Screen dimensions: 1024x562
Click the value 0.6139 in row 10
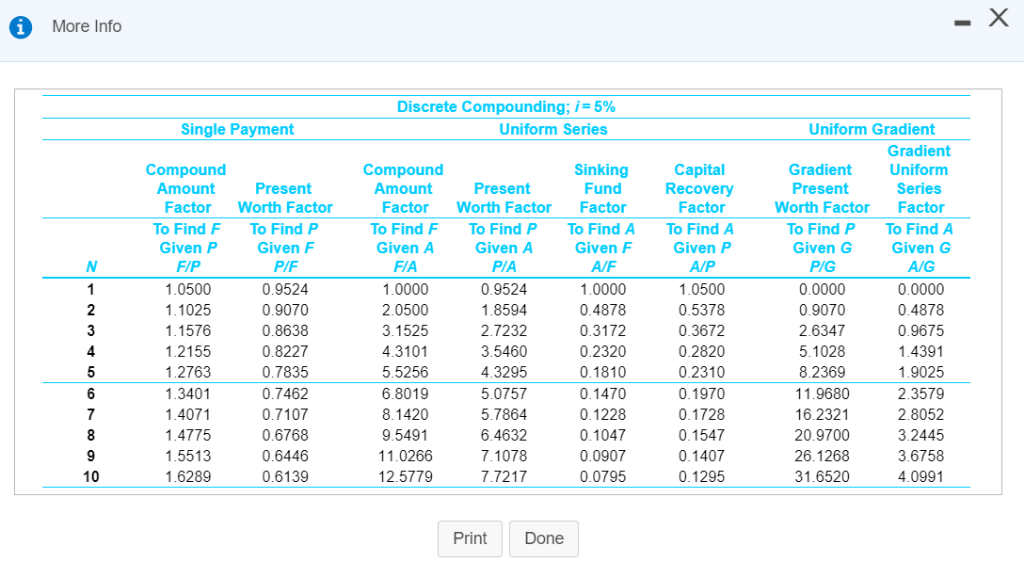[285, 476]
